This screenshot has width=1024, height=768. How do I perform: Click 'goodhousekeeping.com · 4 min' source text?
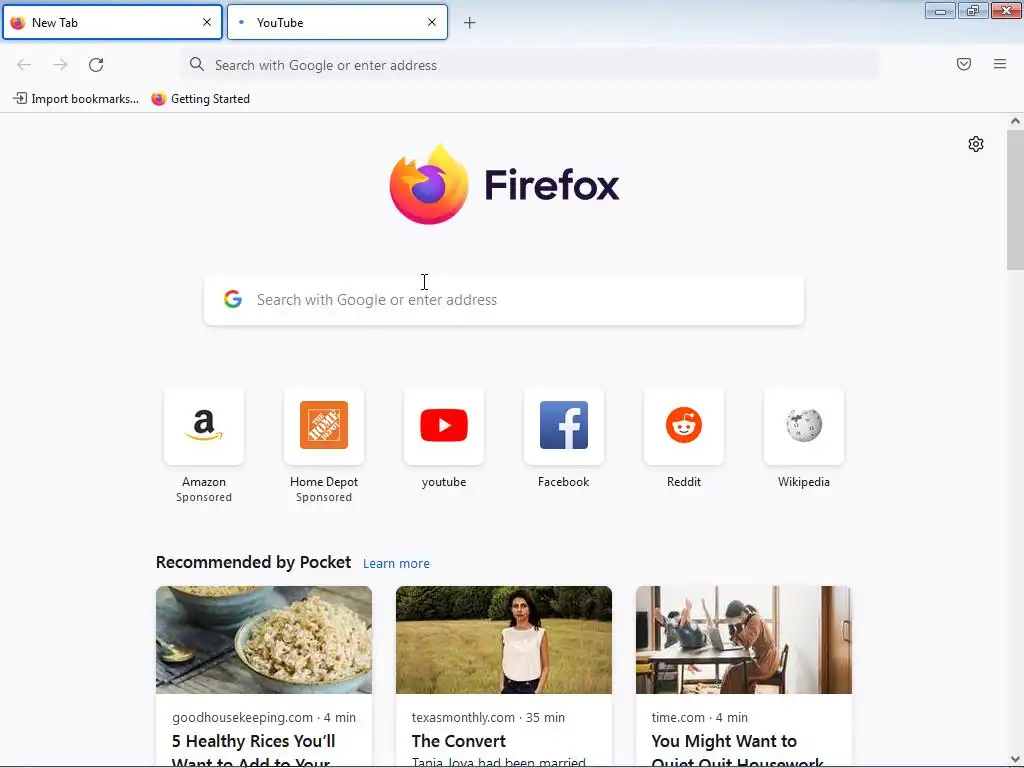tap(264, 717)
